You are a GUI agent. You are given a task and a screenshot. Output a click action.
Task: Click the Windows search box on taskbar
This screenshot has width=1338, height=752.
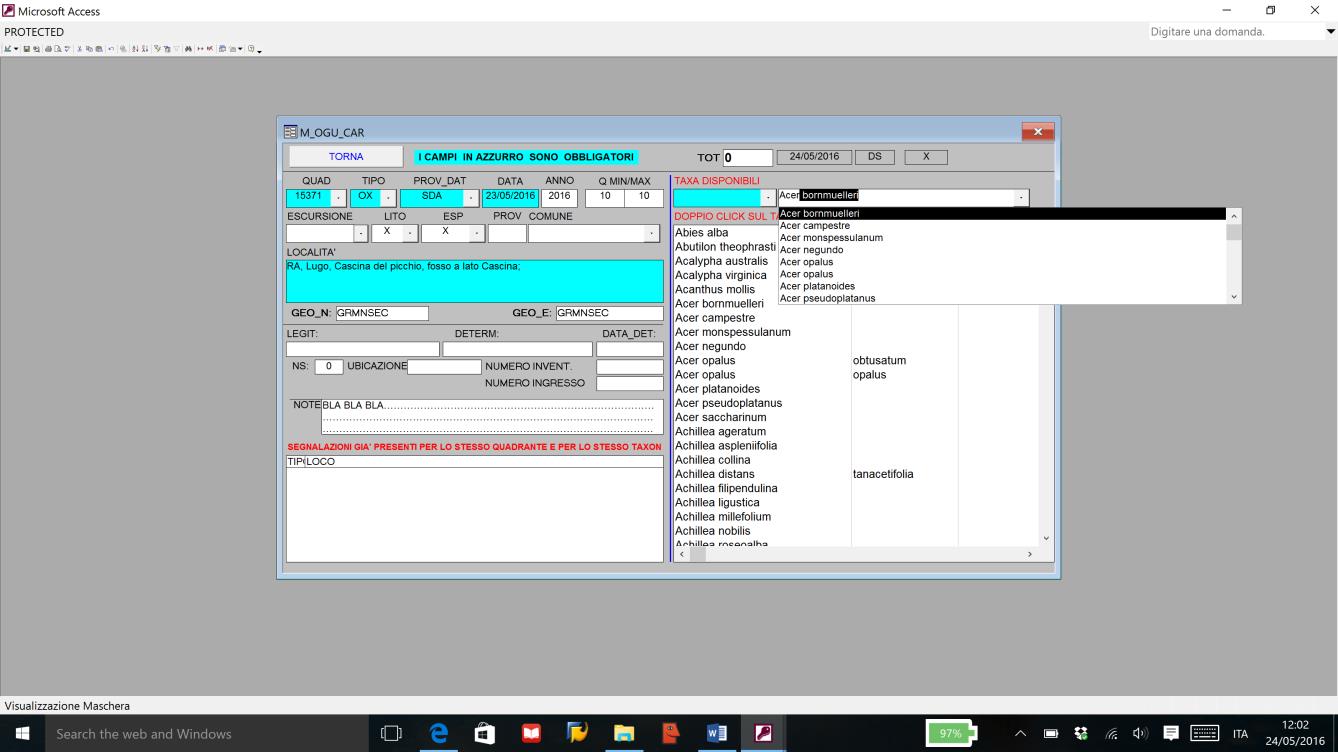(205, 734)
